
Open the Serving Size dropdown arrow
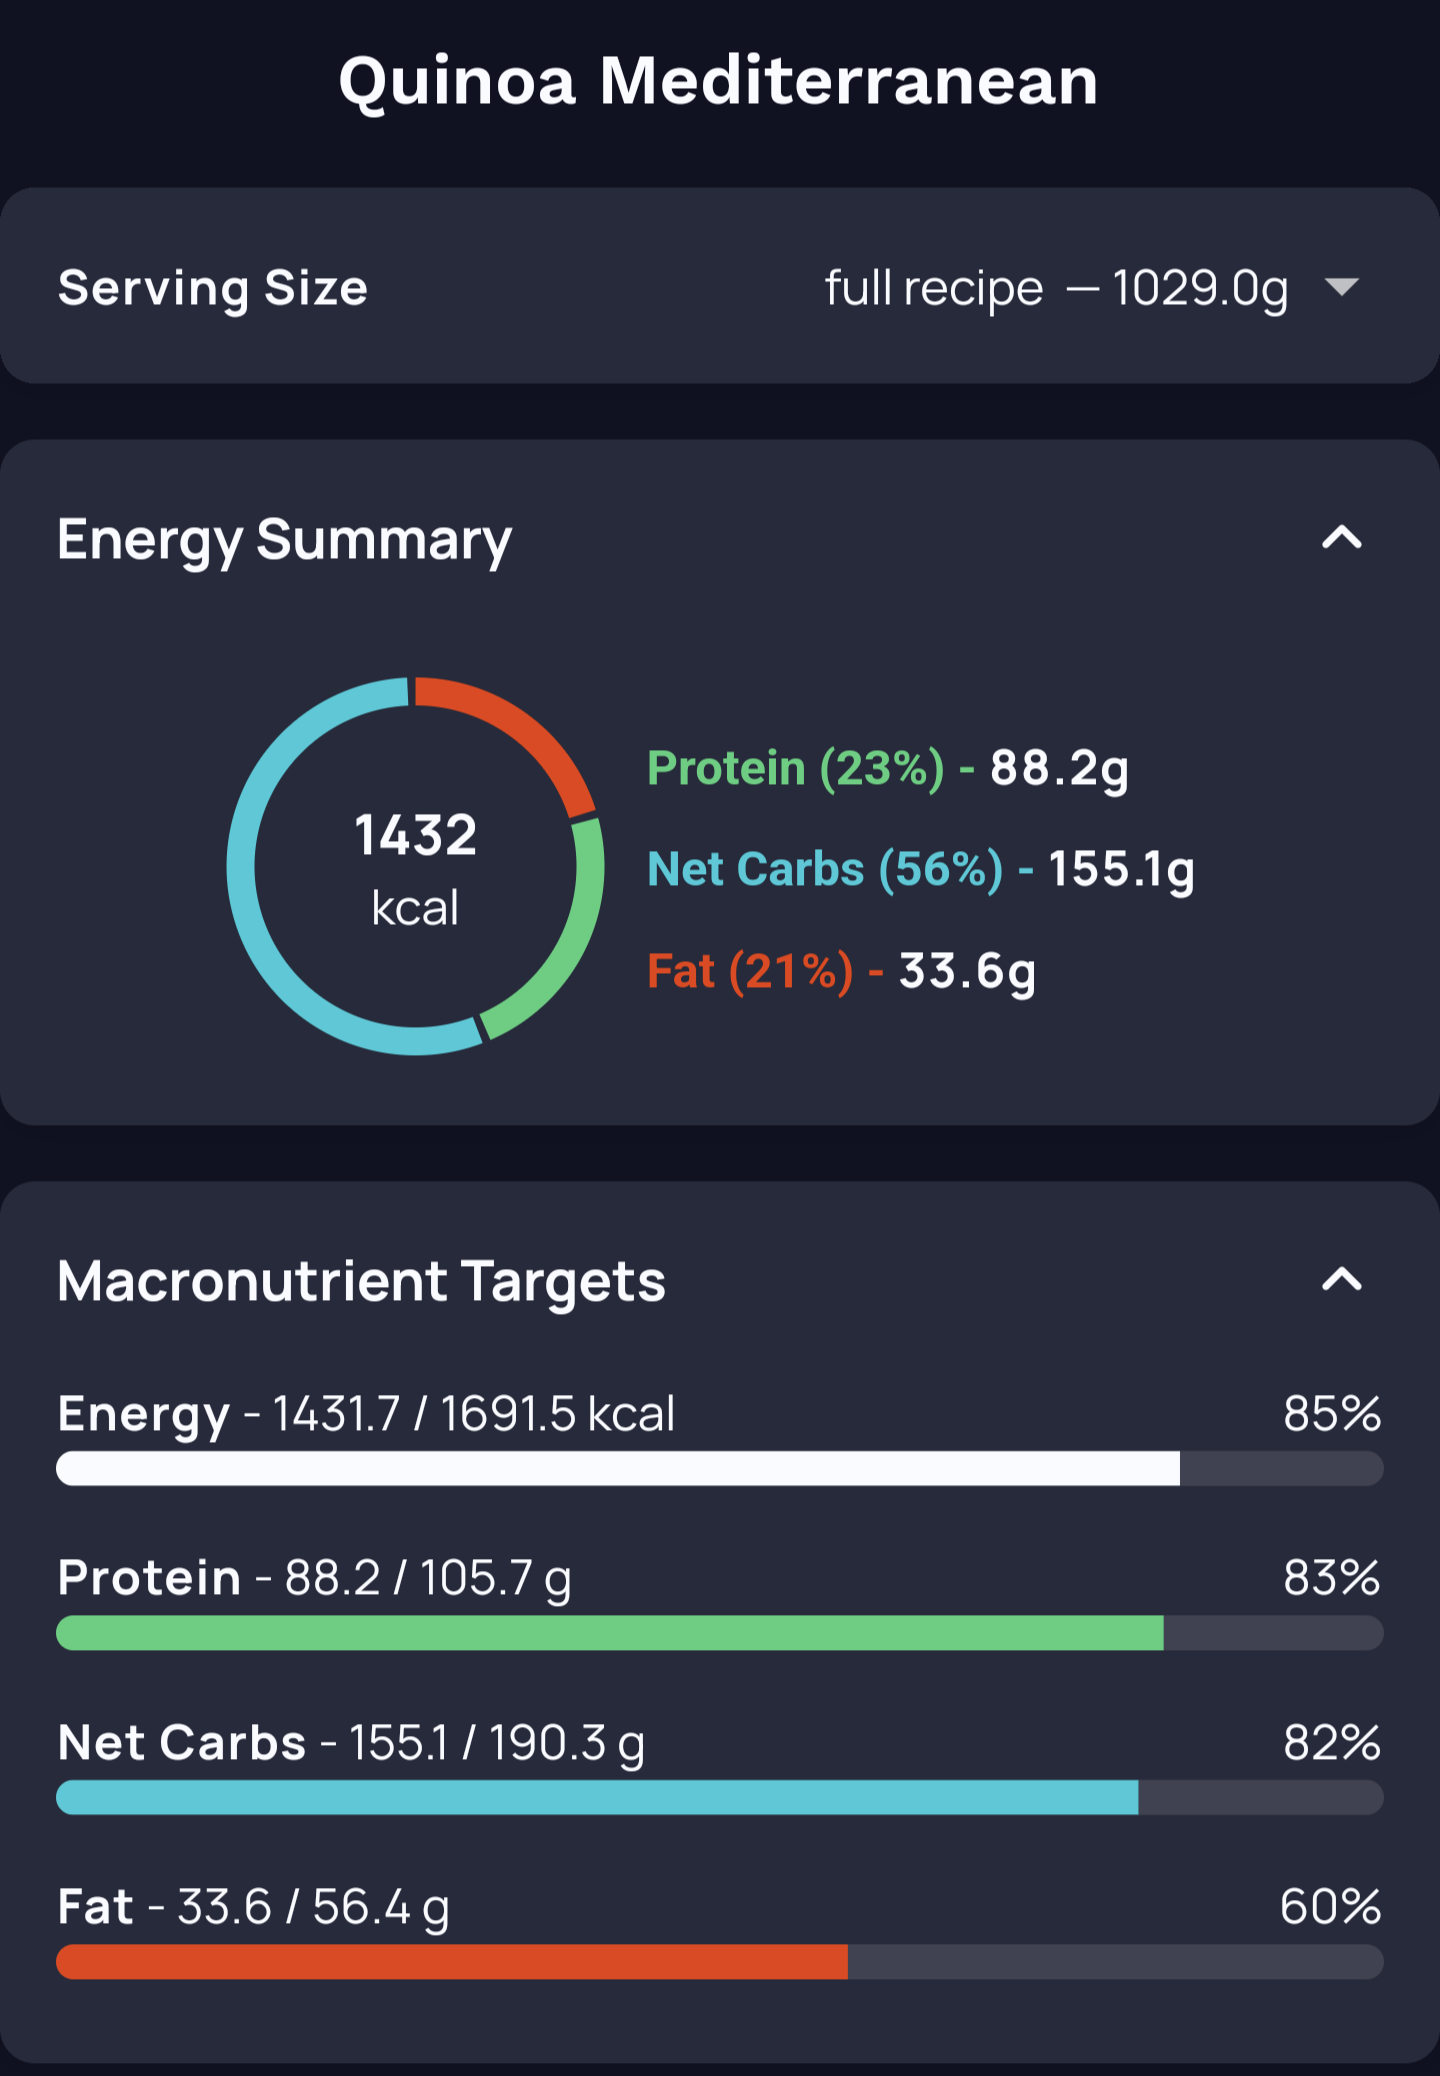(1341, 288)
